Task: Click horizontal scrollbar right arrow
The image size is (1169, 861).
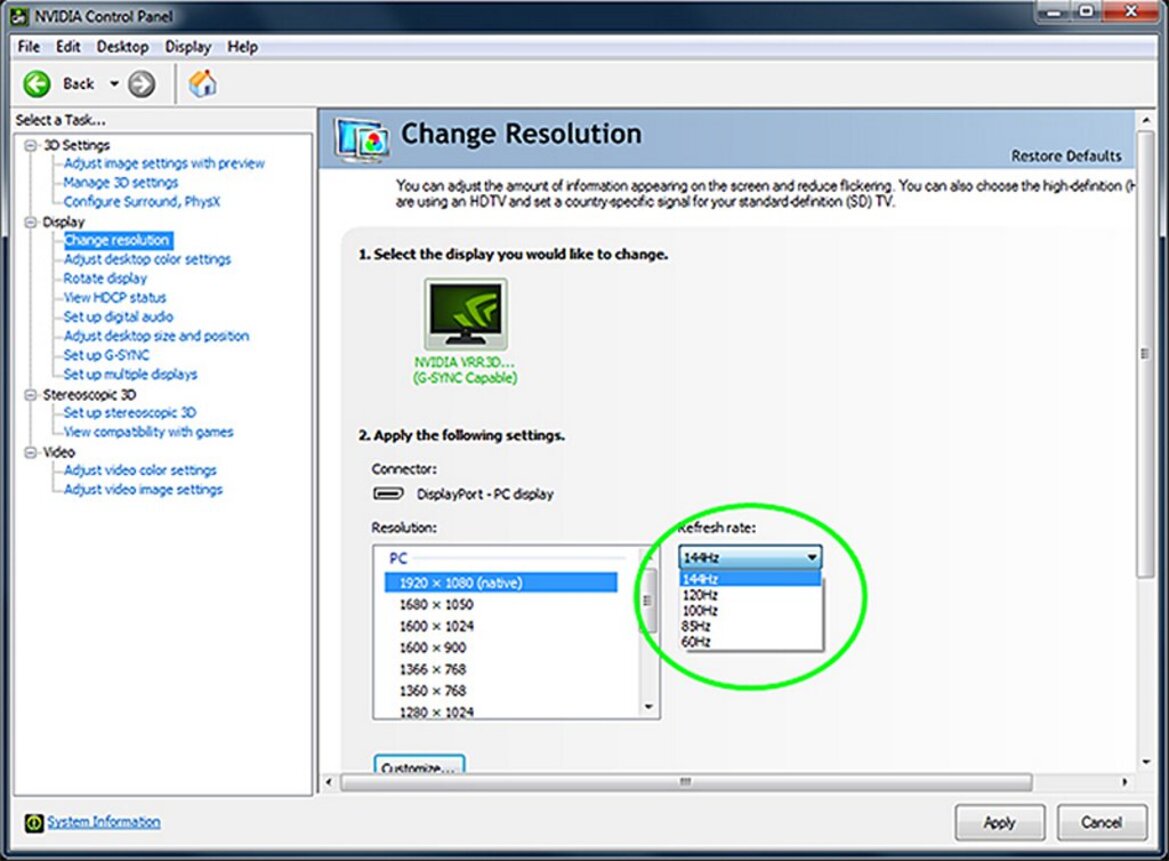Action: tap(1125, 782)
